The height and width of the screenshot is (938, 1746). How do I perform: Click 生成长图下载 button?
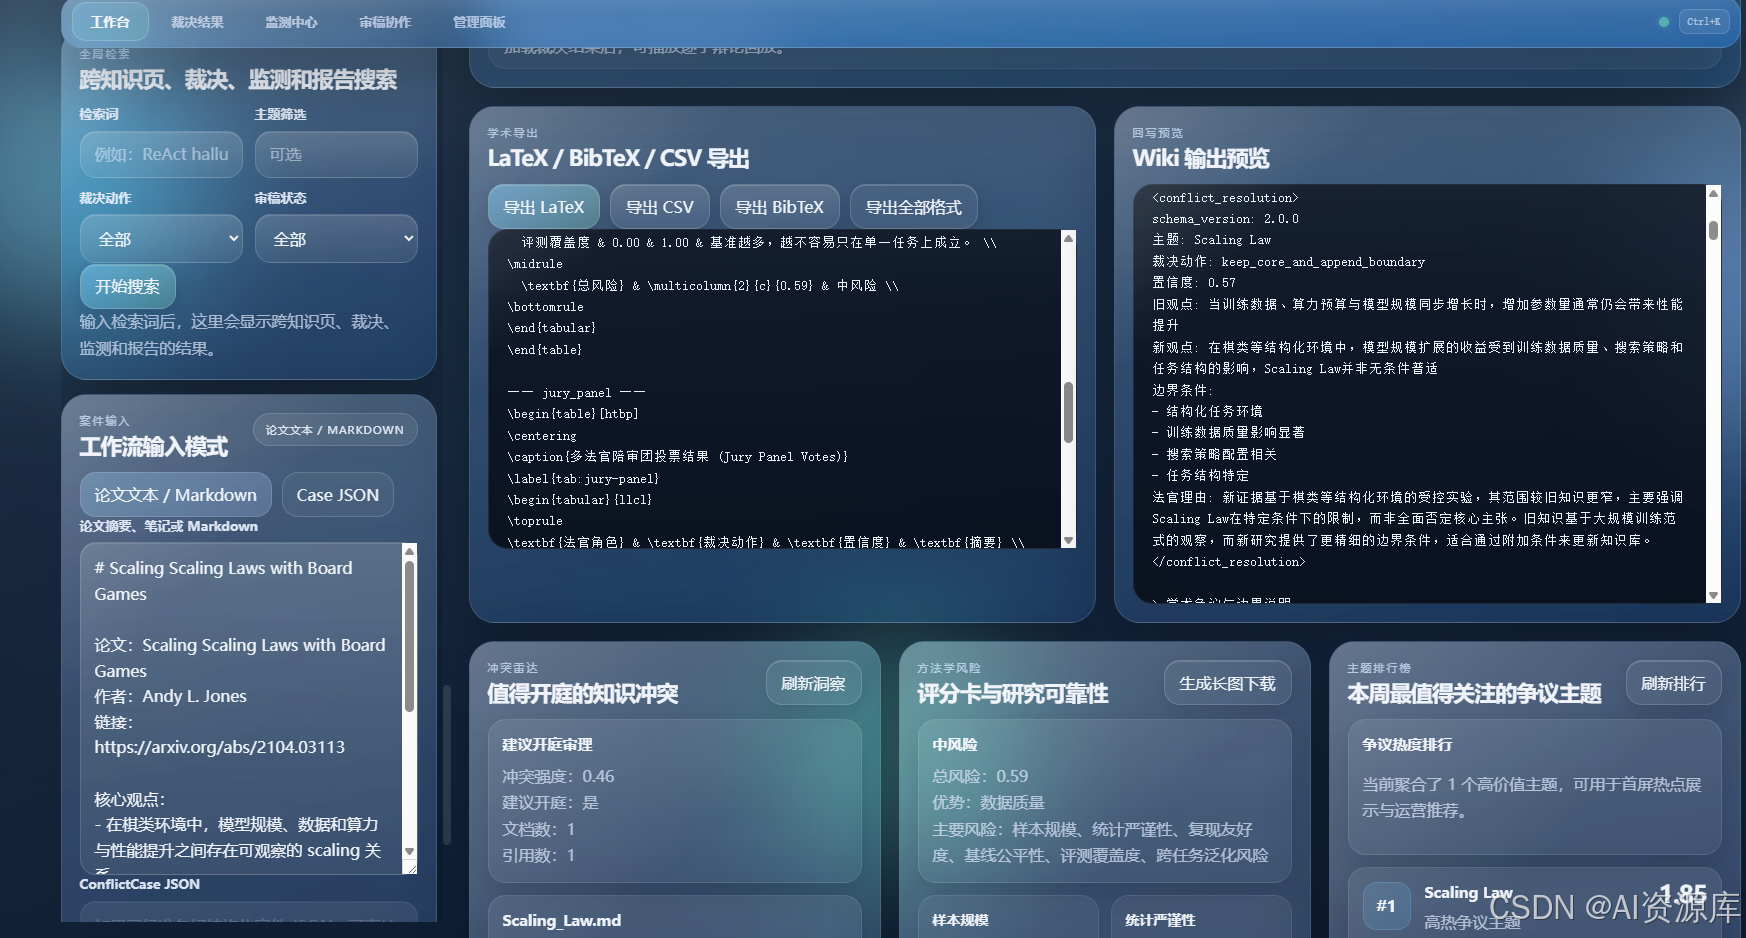tap(1228, 684)
